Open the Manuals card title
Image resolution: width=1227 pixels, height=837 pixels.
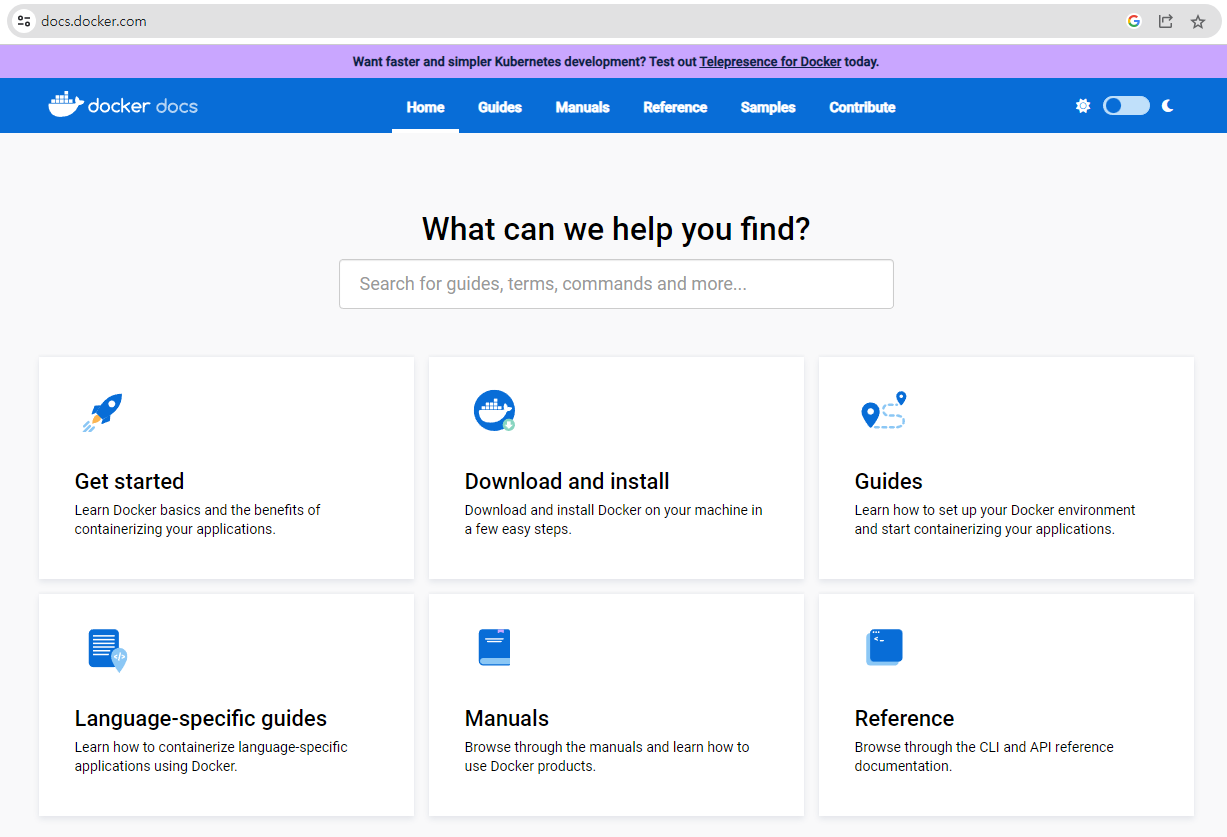506,718
